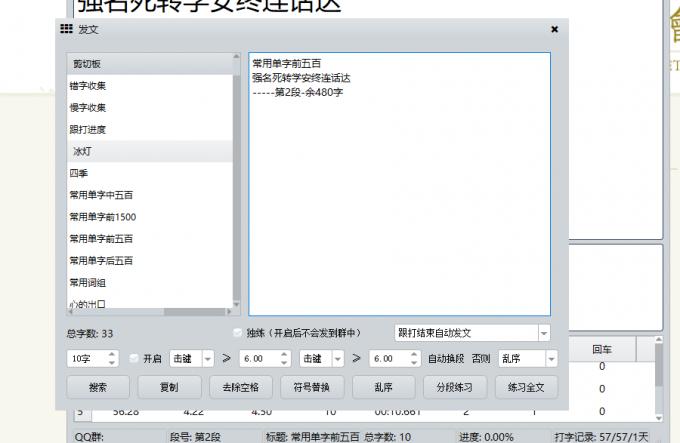The width and height of the screenshot is (680, 443).
Task: Toggle the 开启 checkbox
Action: pyautogui.click(x=134, y=358)
